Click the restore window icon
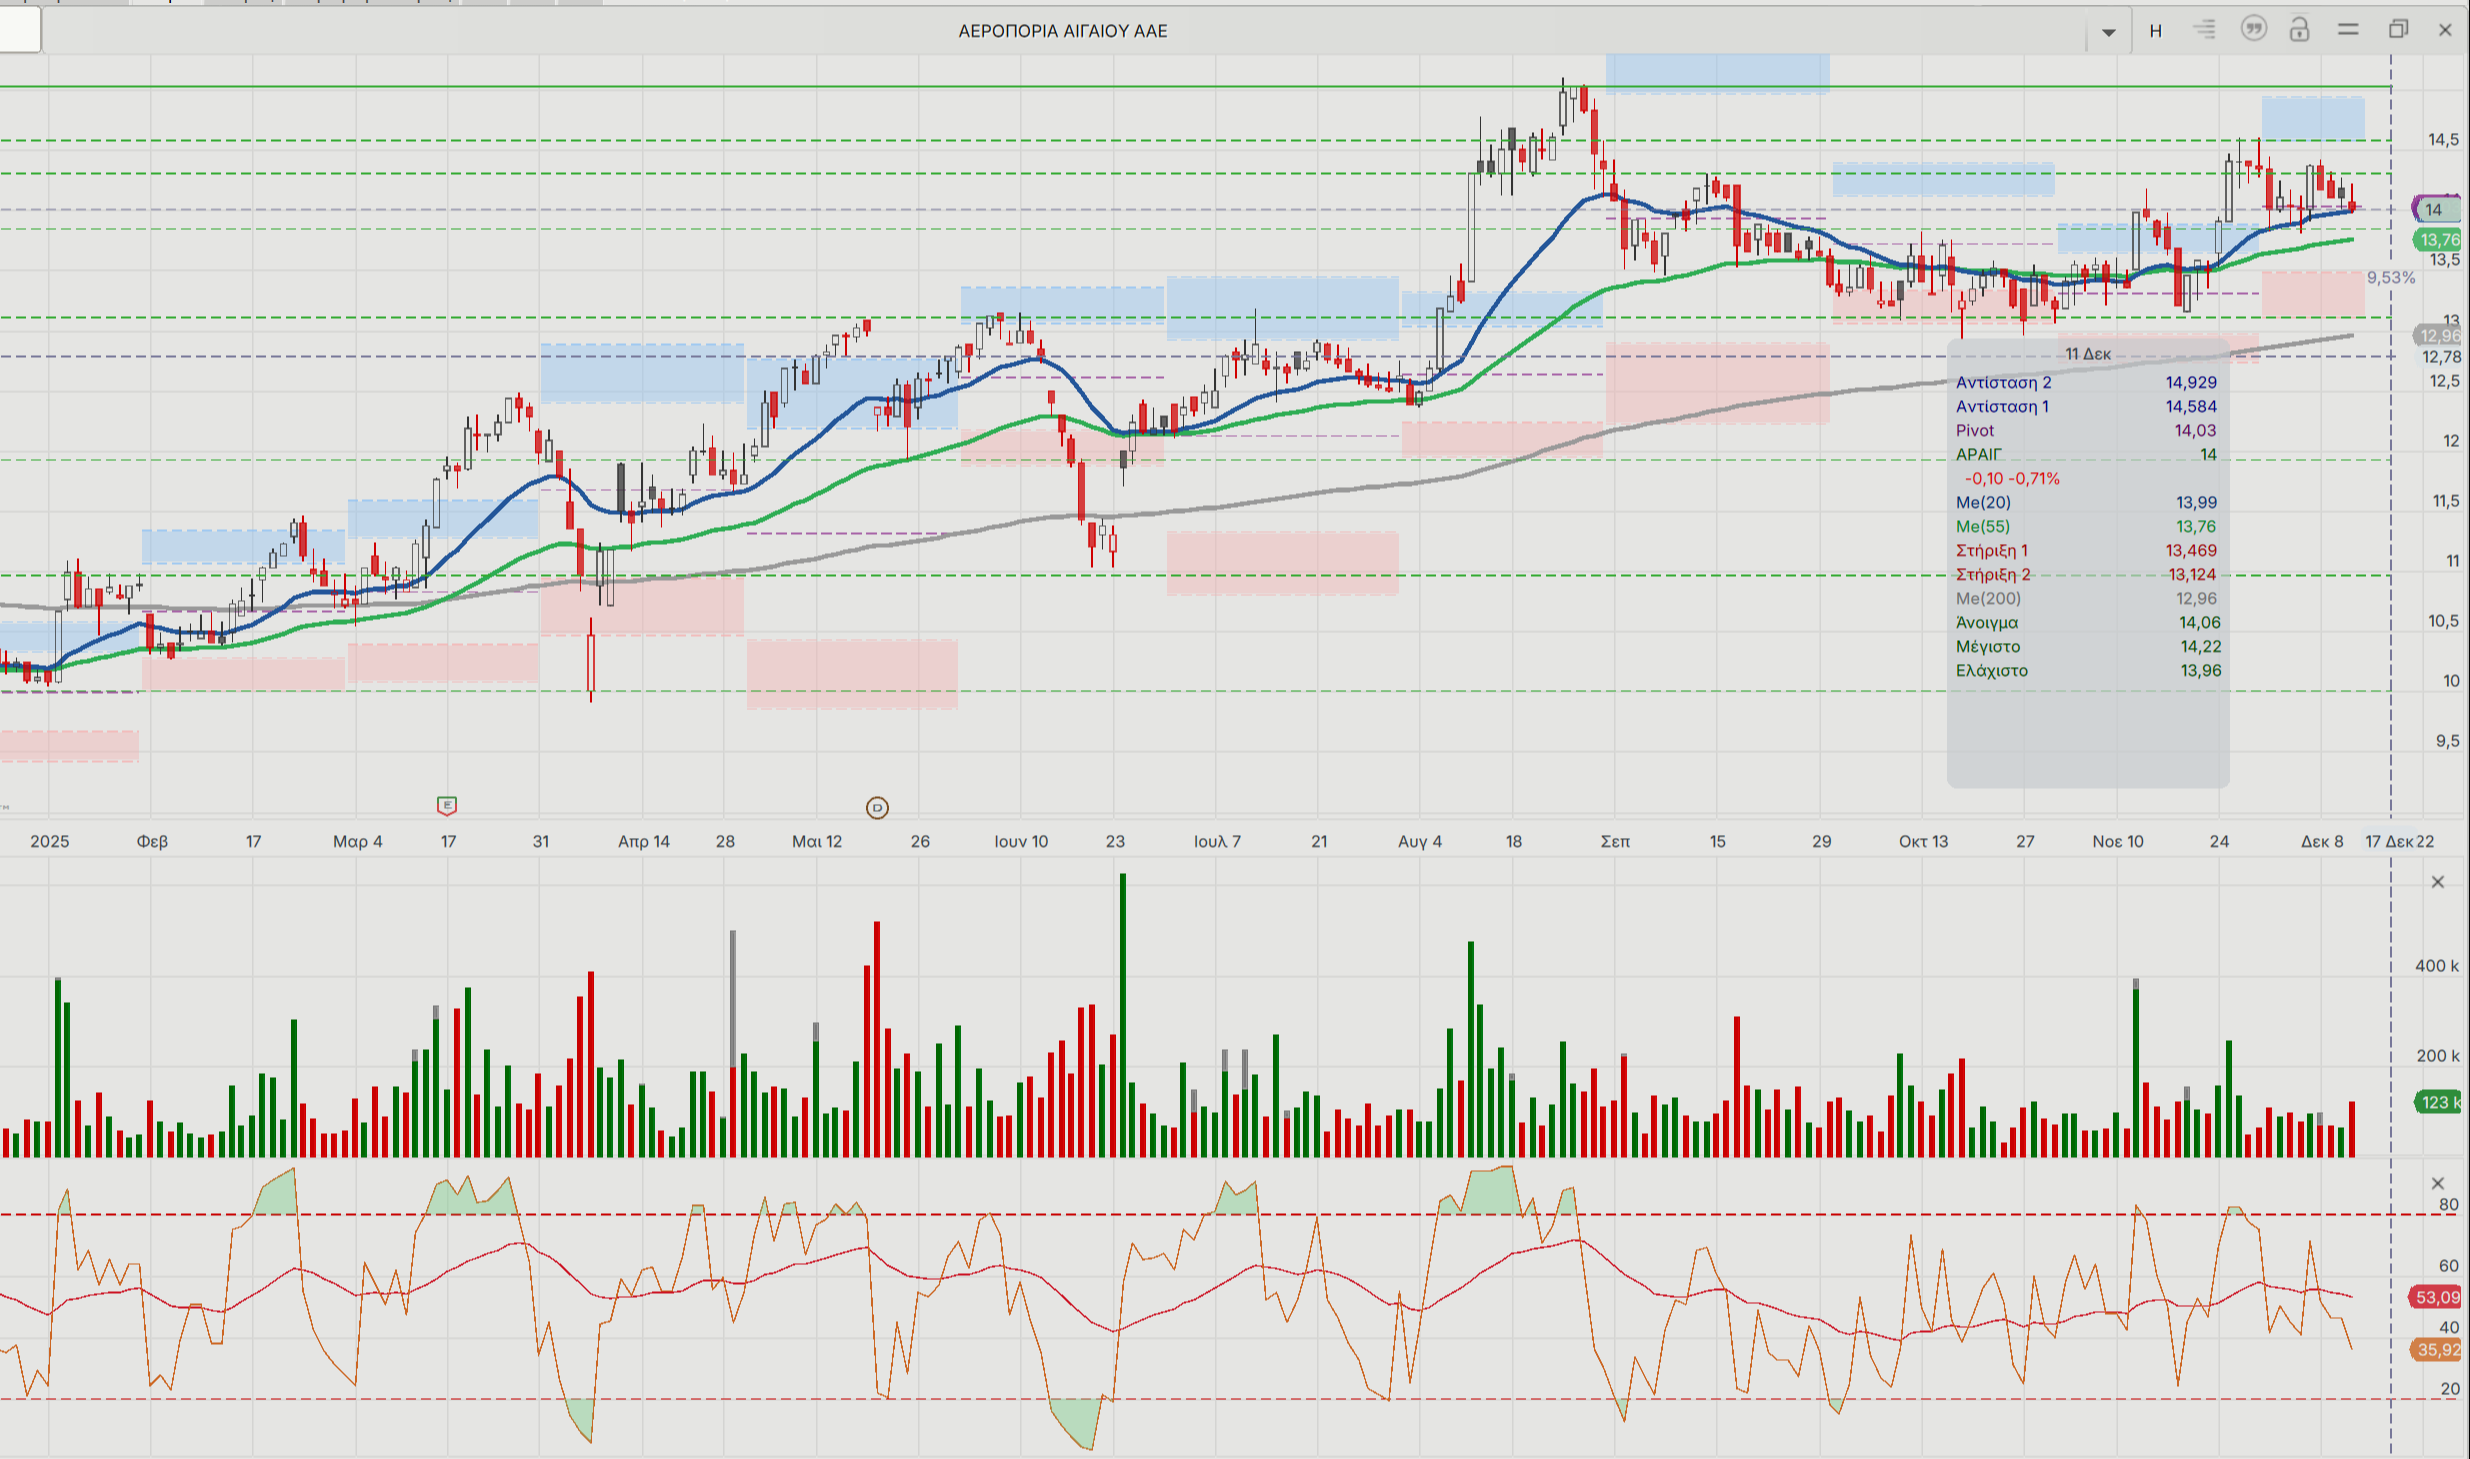 click(x=2398, y=30)
